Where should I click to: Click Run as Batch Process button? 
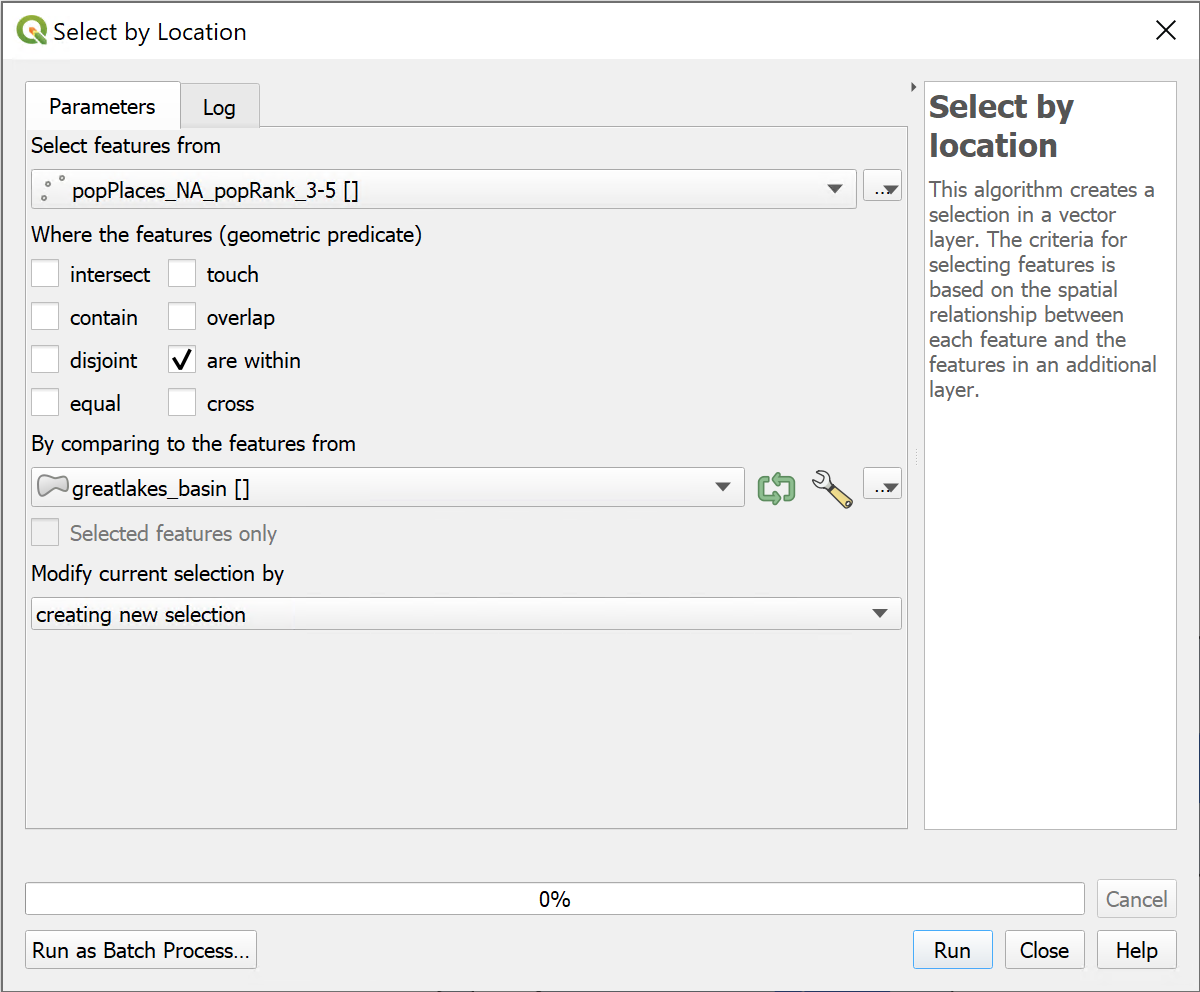pos(141,950)
